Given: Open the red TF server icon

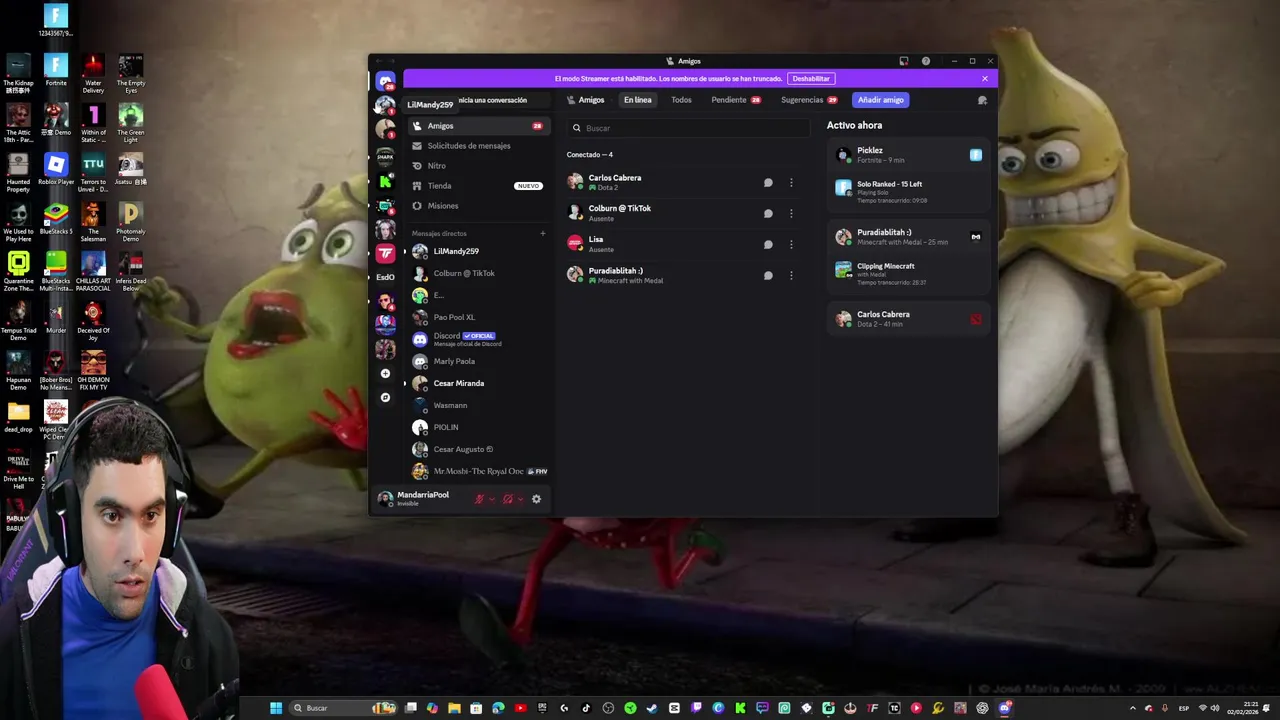Looking at the screenshot, I should tap(385, 253).
